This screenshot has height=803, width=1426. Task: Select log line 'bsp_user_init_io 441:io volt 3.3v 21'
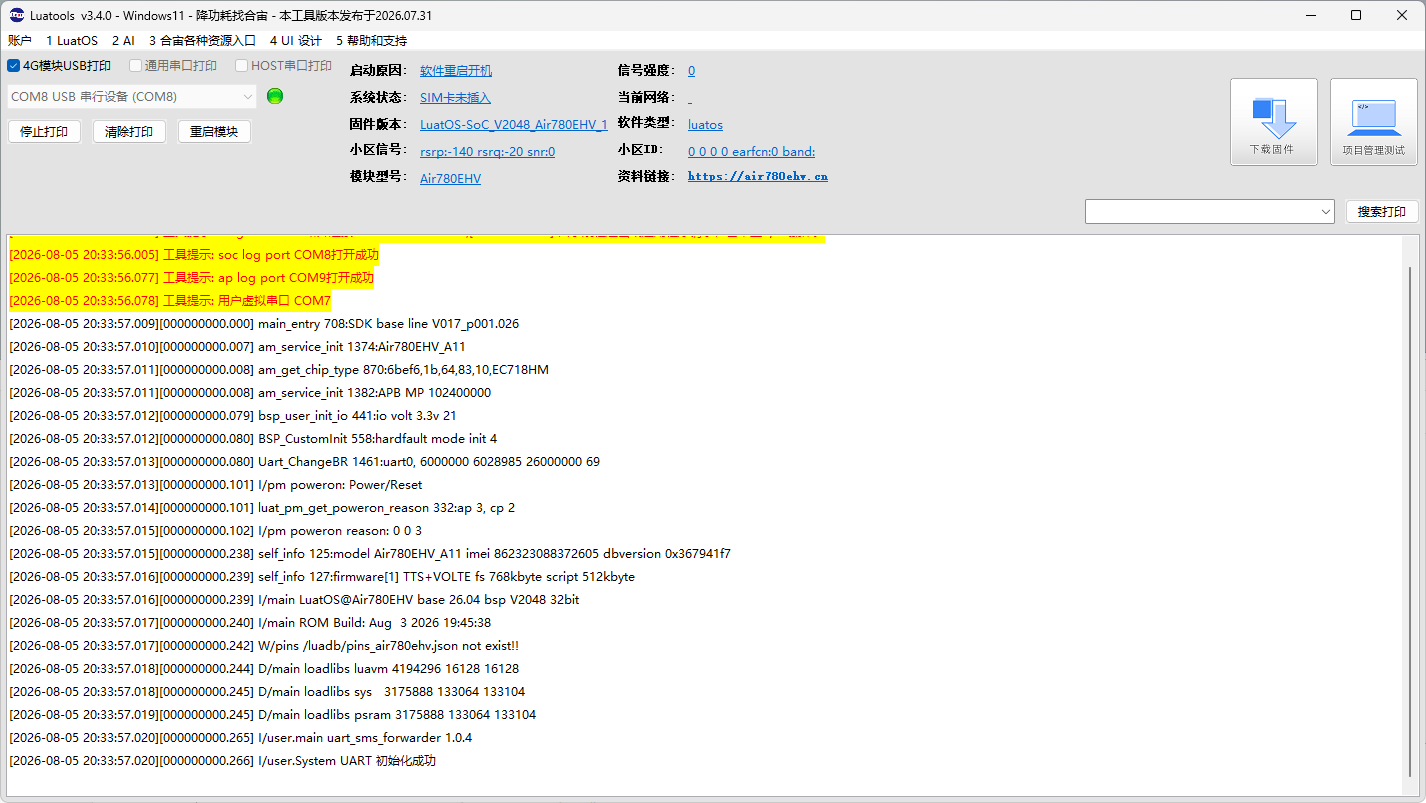coord(233,416)
